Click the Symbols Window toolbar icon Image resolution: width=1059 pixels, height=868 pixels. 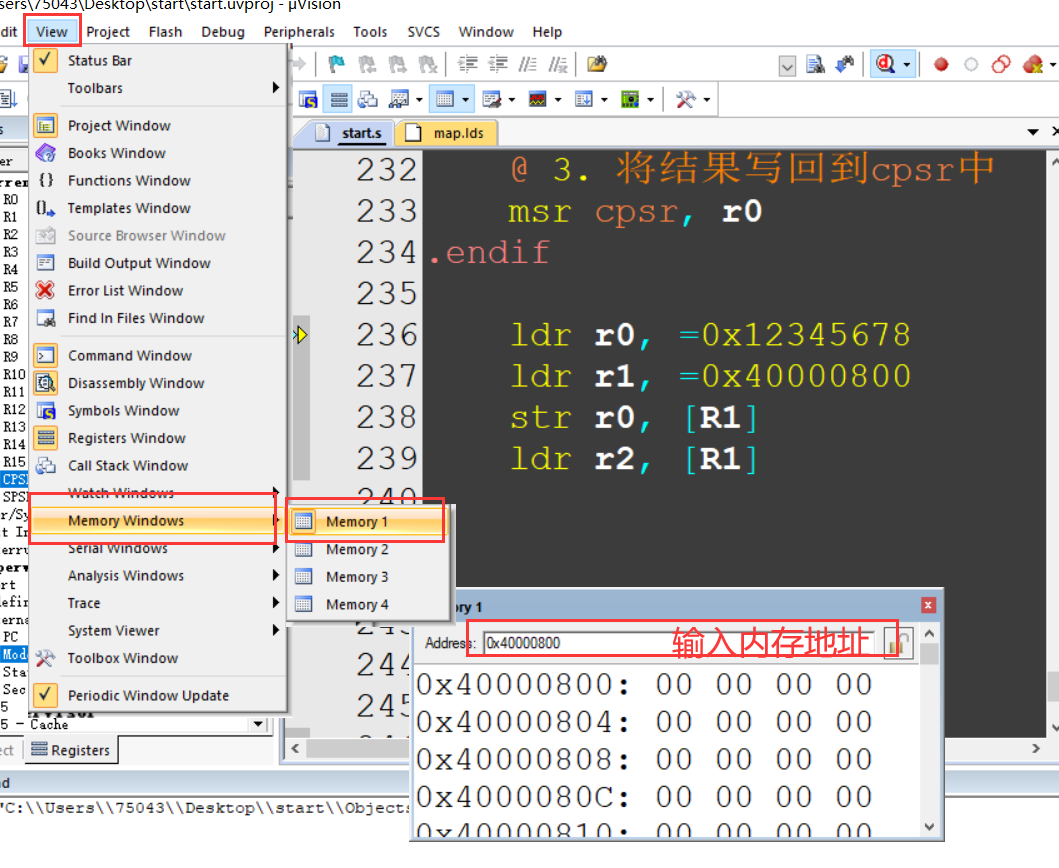(309, 100)
